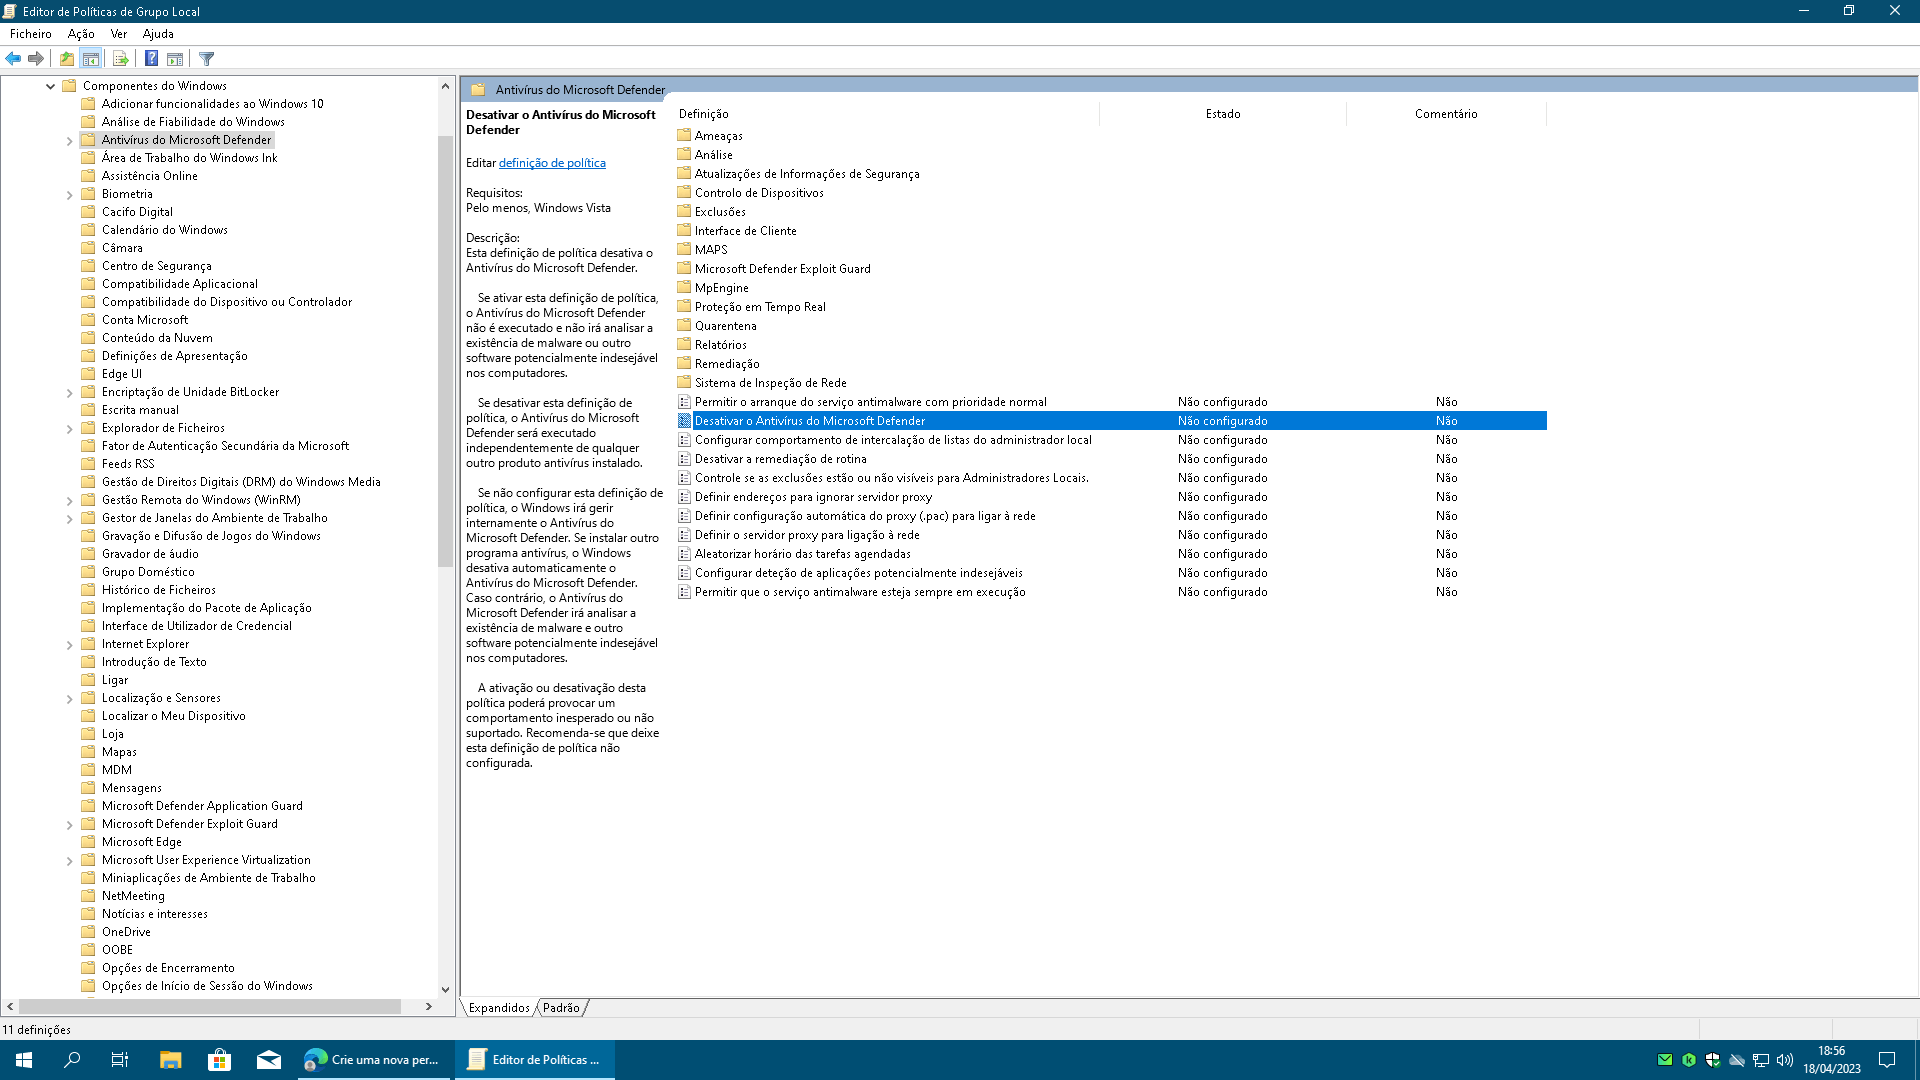Open Microsoft Store taskbar icon

[219, 1060]
